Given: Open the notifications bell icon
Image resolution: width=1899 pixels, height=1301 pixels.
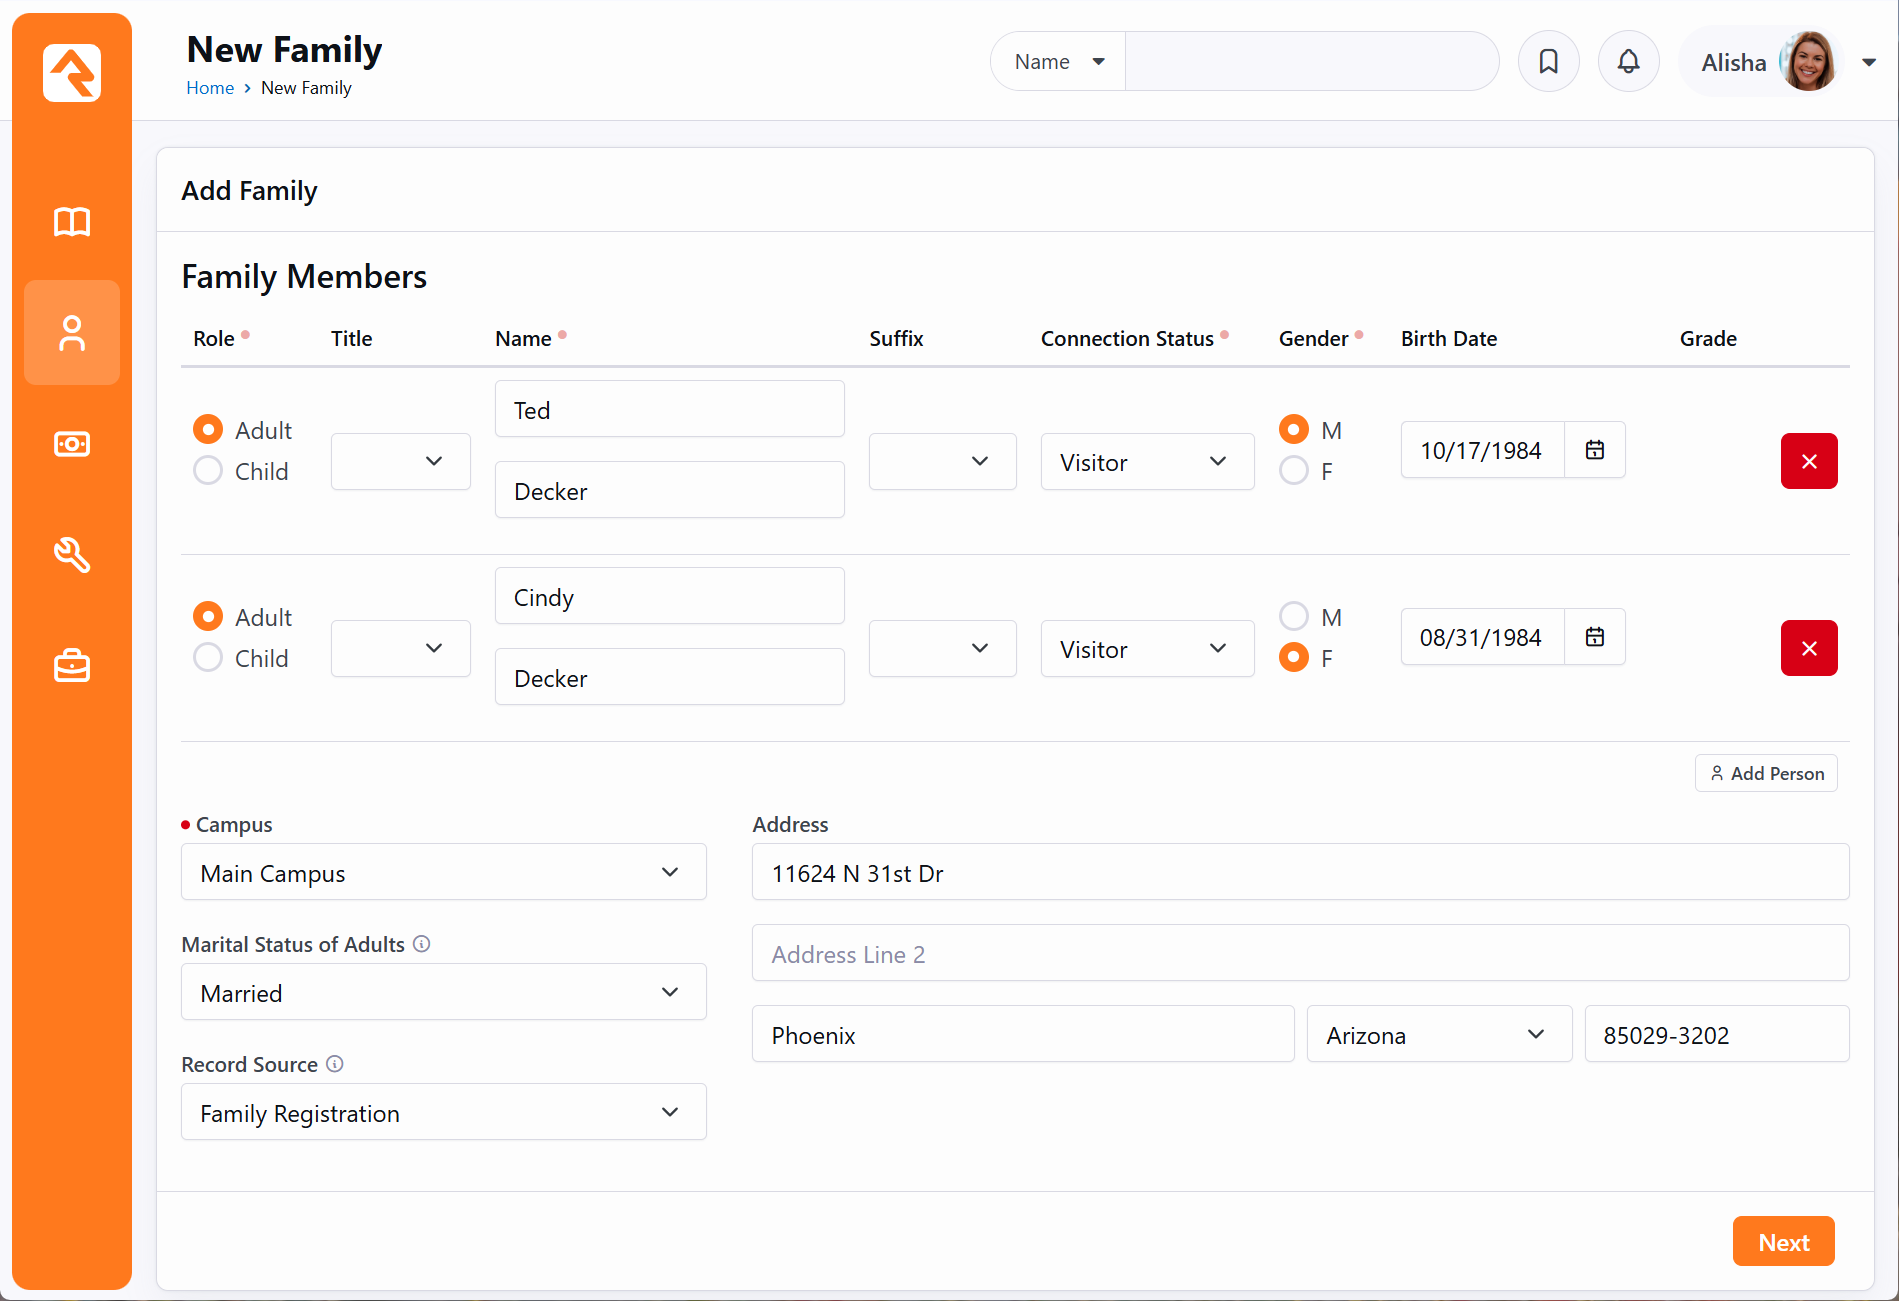Looking at the screenshot, I should pyautogui.click(x=1628, y=62).
